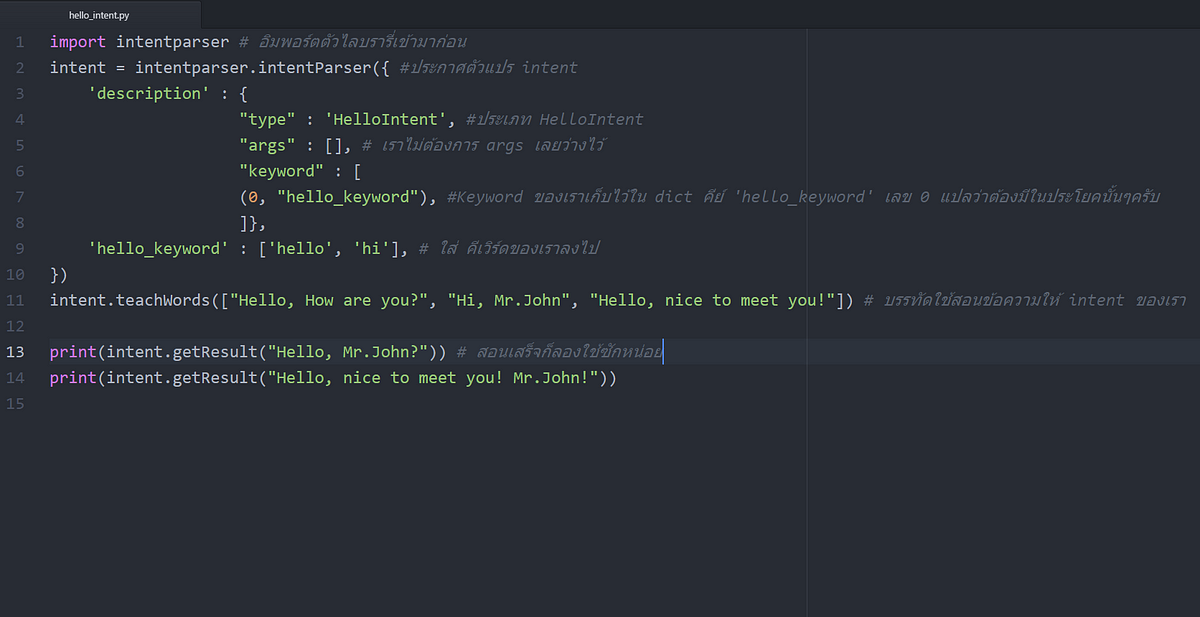Click the empty line 12 in the editor

[400, 326]
